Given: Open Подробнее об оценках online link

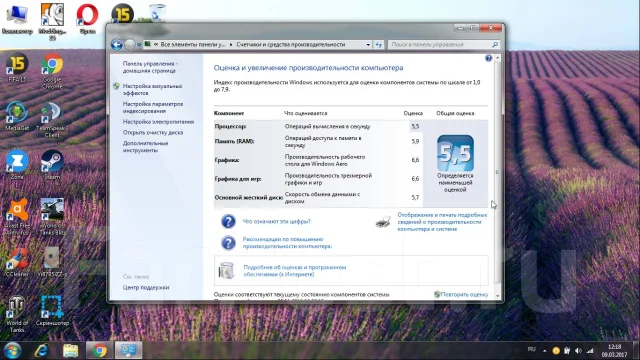Looking at the screenshot, I should [295, 271].
